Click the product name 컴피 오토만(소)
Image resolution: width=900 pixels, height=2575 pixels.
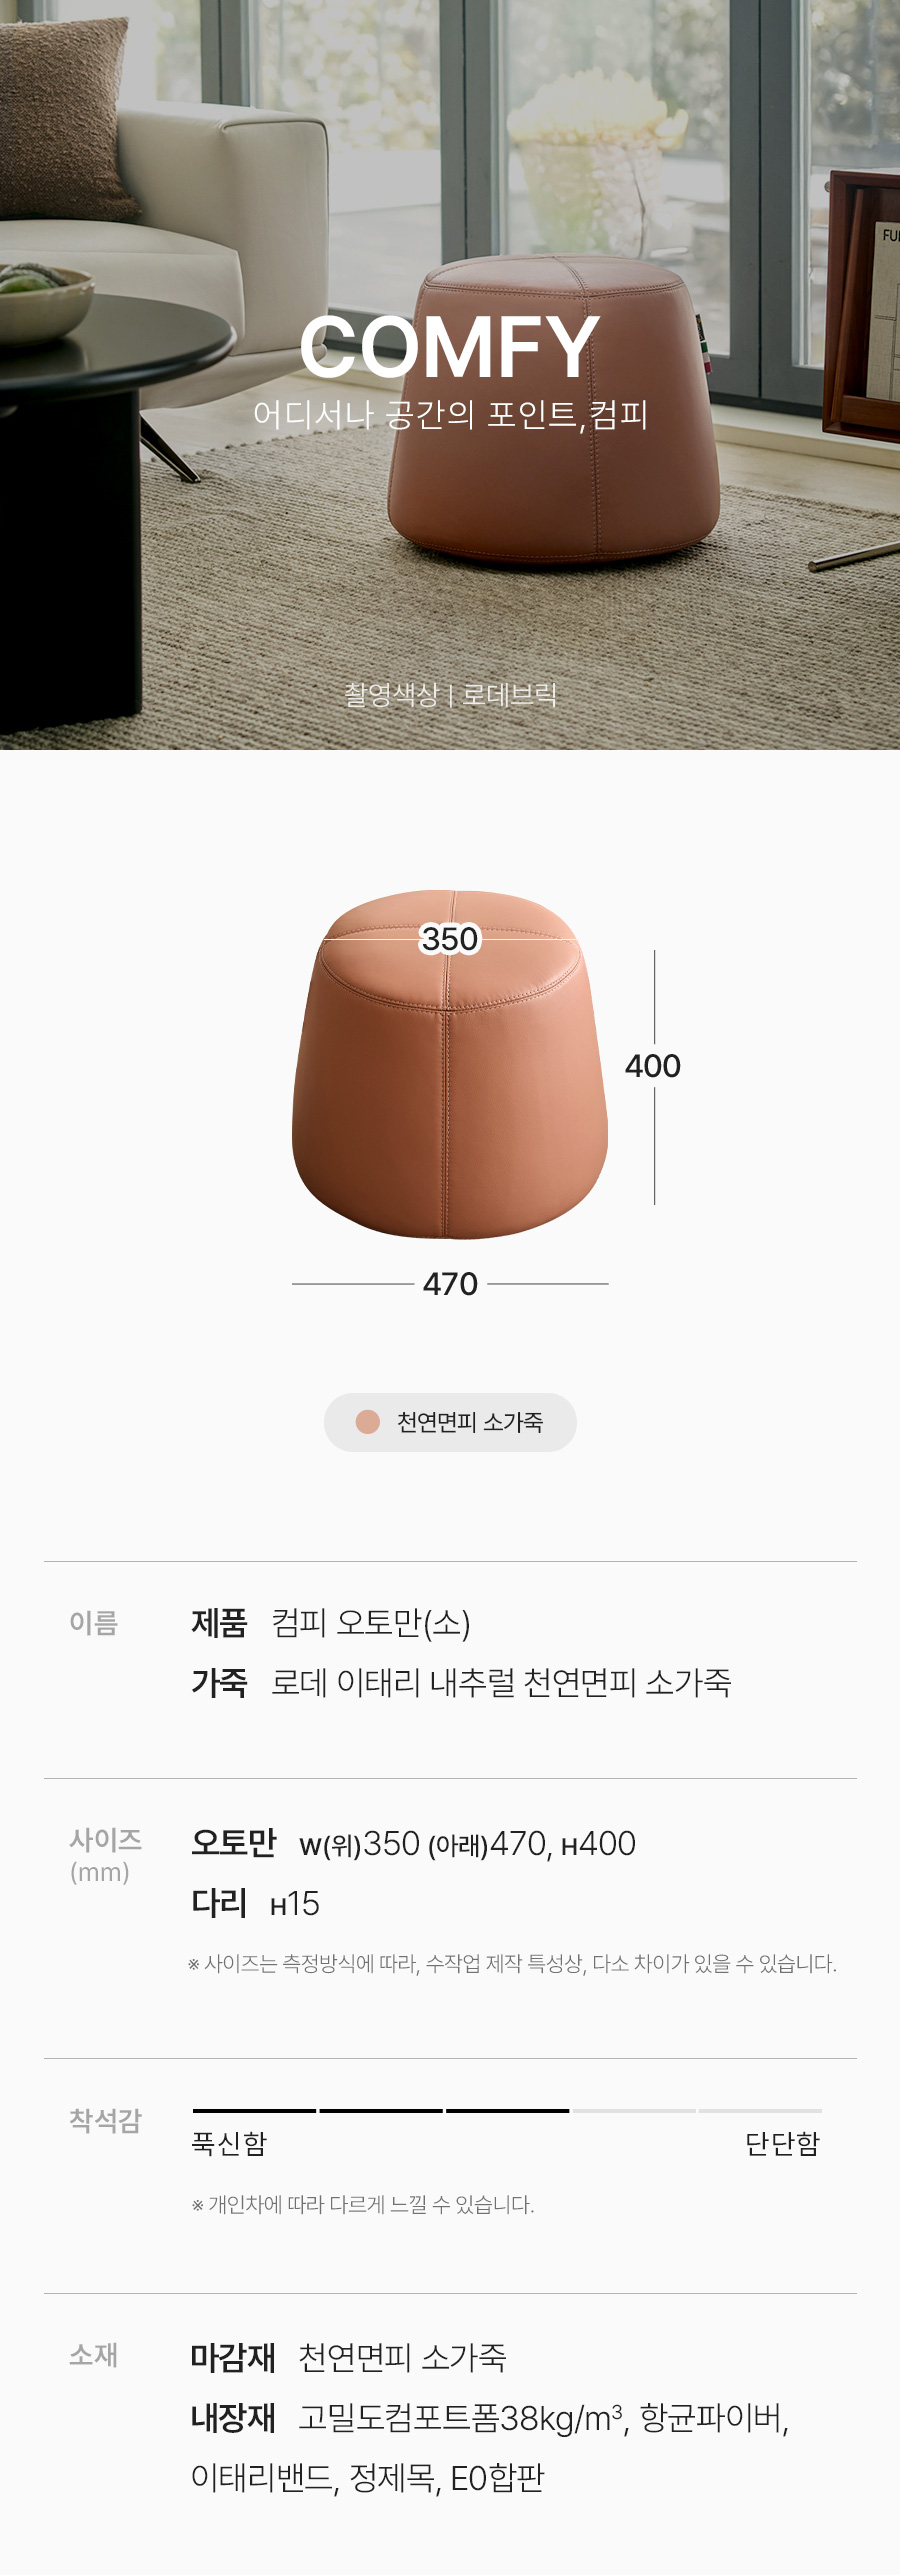tap(371, 1622)
